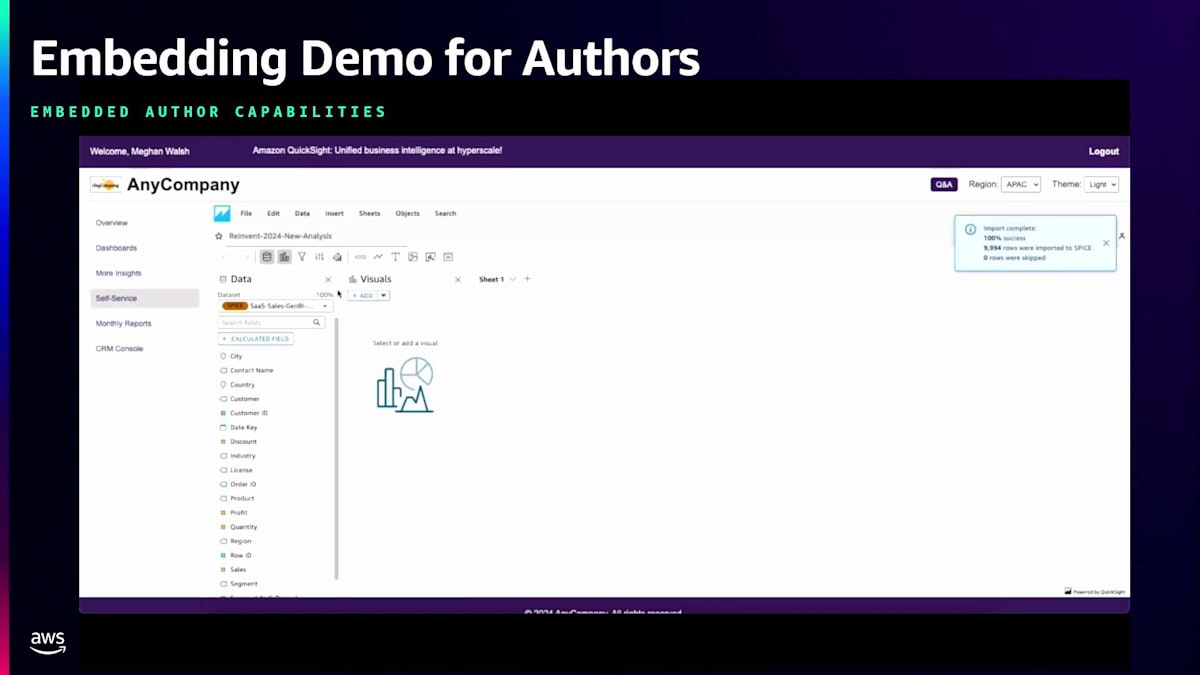Select the Date Key field

pos(243,427)
